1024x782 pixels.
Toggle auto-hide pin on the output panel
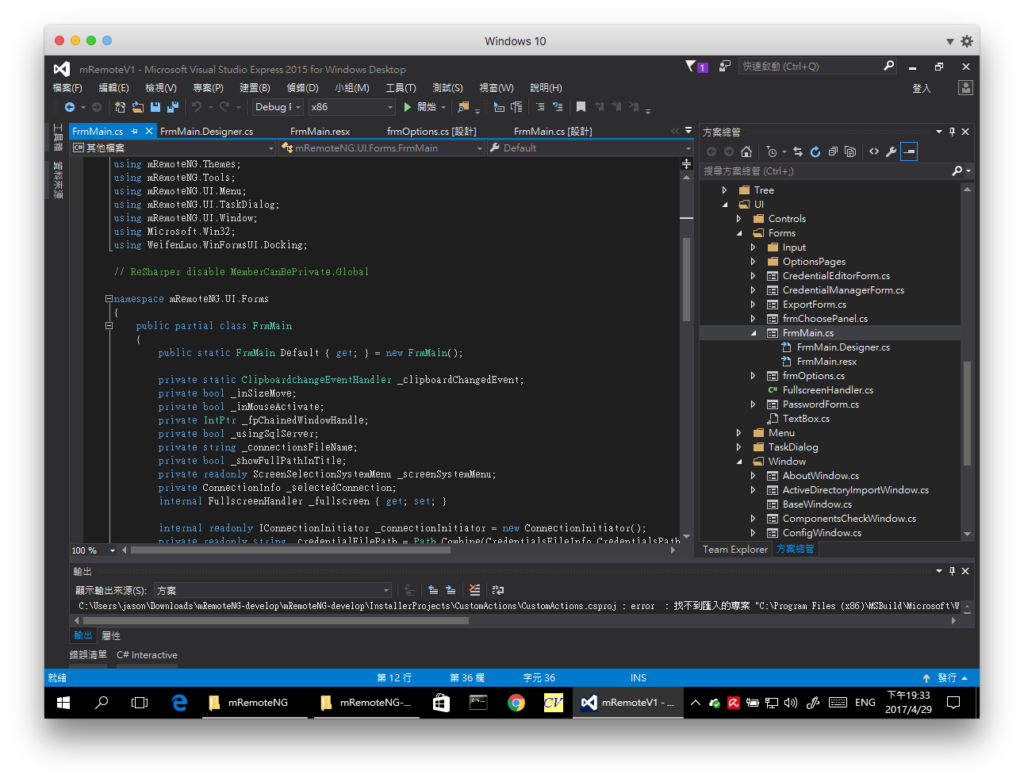[x=952, y=571]
